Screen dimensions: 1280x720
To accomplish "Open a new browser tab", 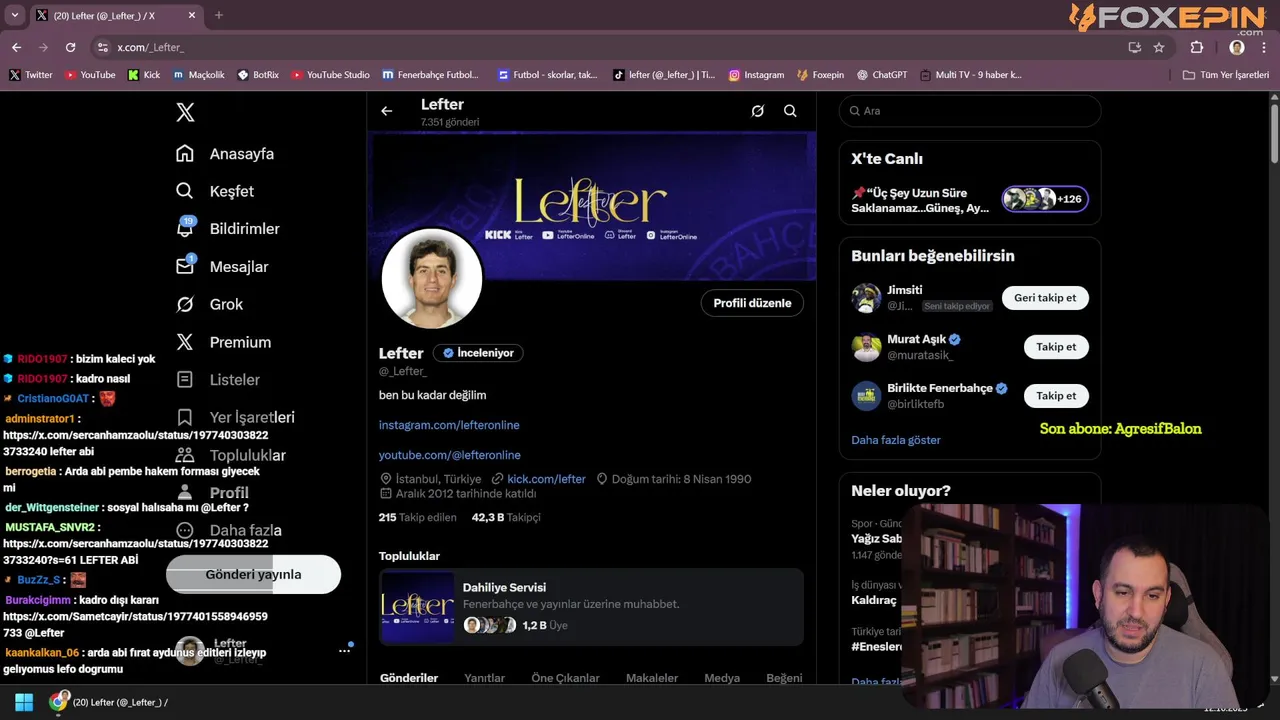I will [x=219, y=15].
